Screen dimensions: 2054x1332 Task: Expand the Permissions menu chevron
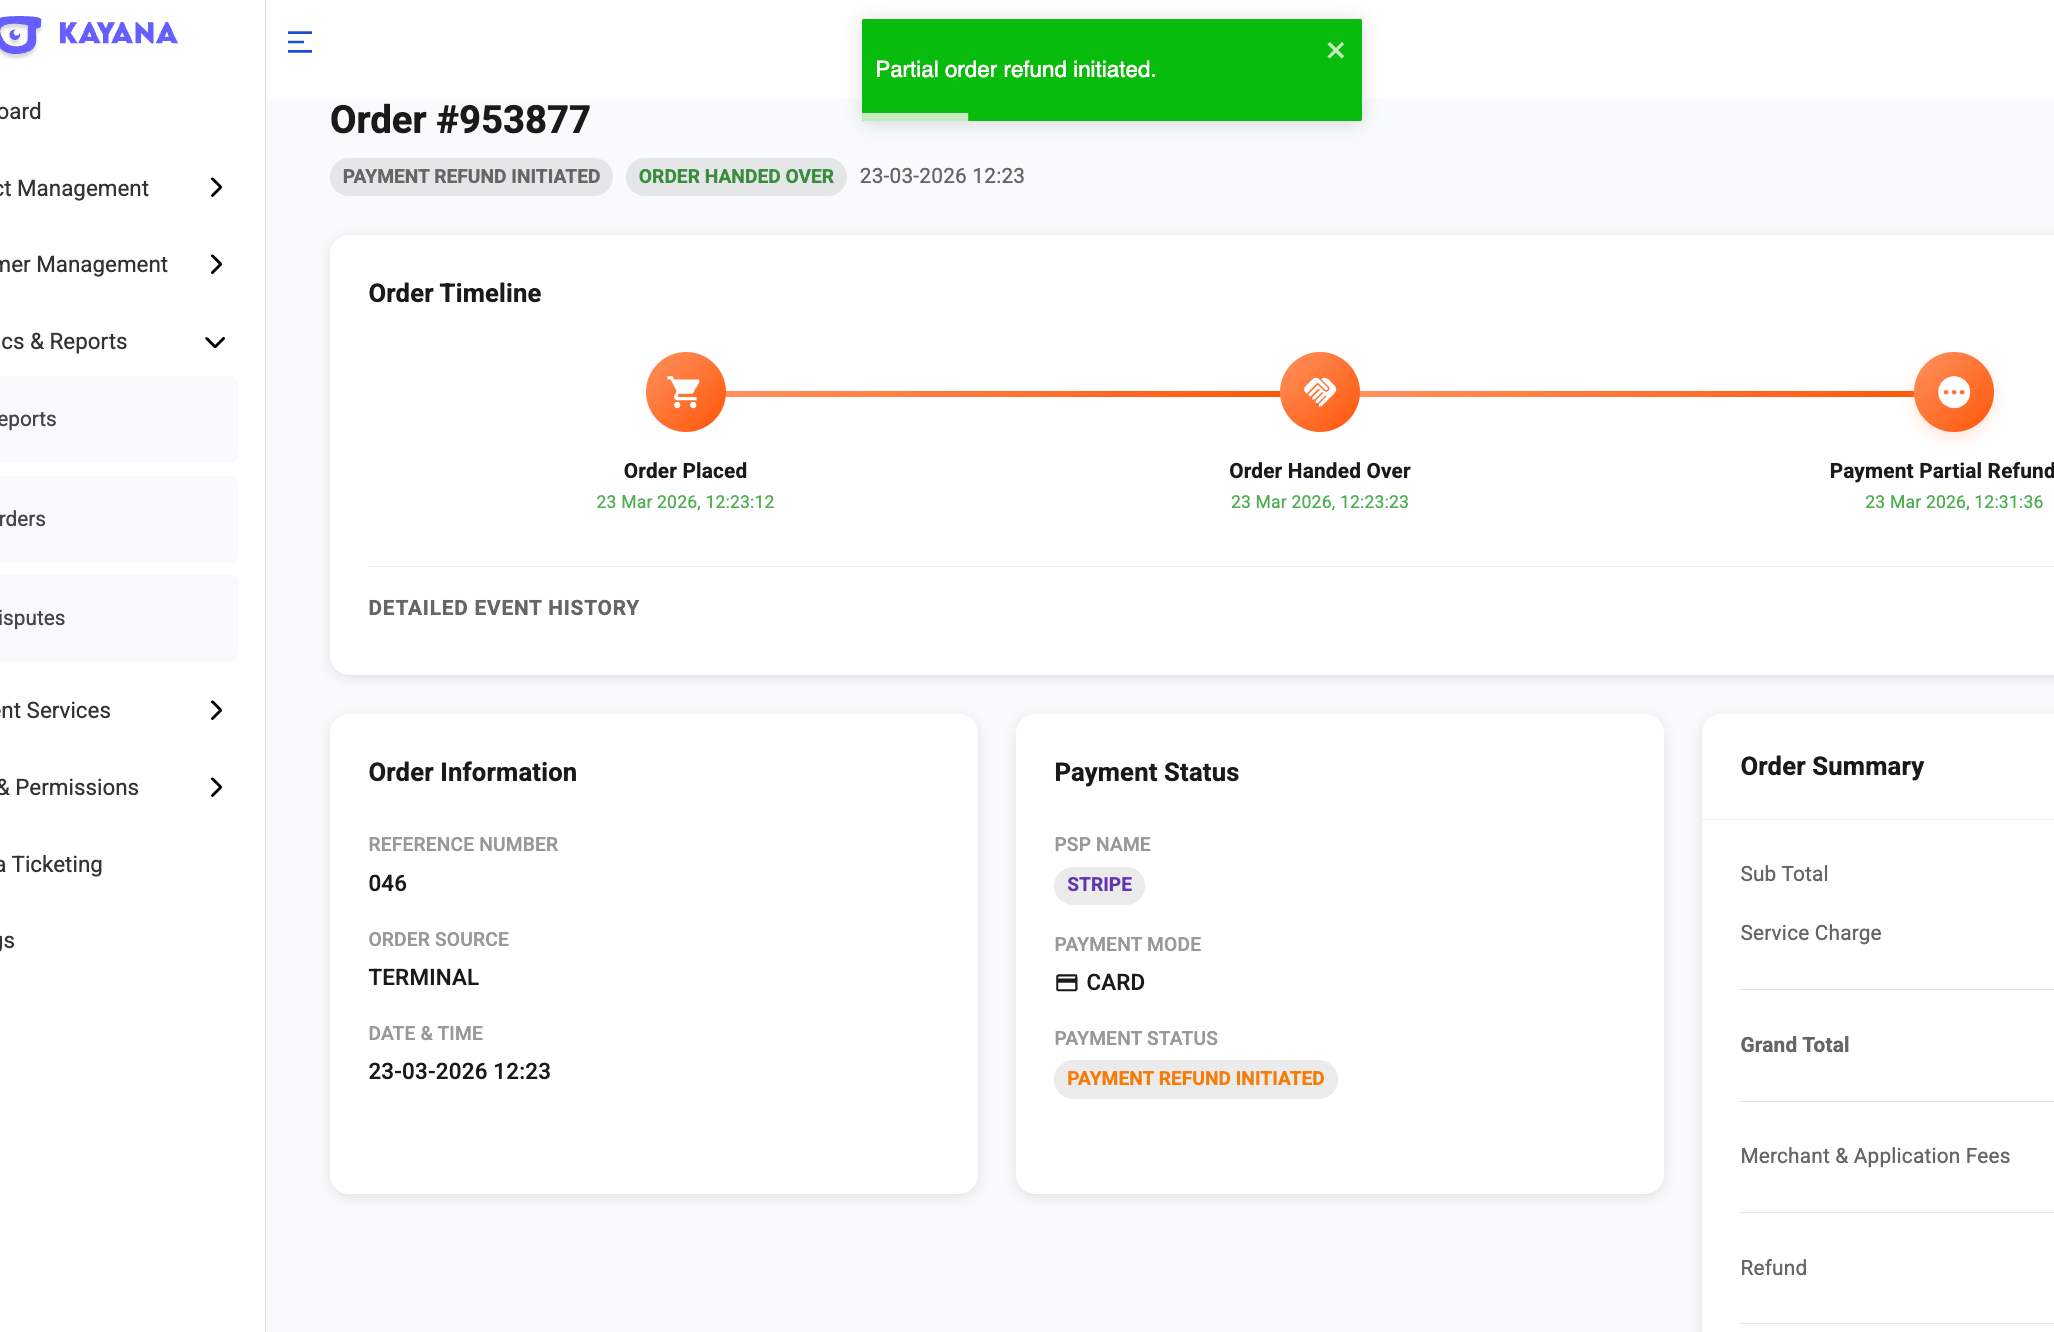(216, 787)
